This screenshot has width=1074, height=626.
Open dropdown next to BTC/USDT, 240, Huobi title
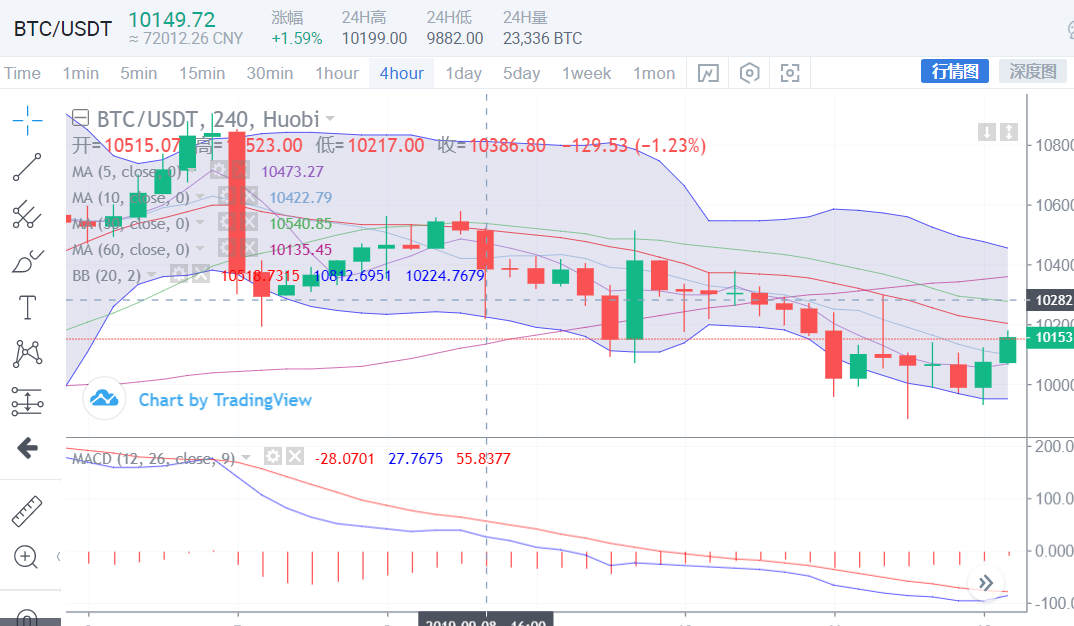(x=330, y=119)
